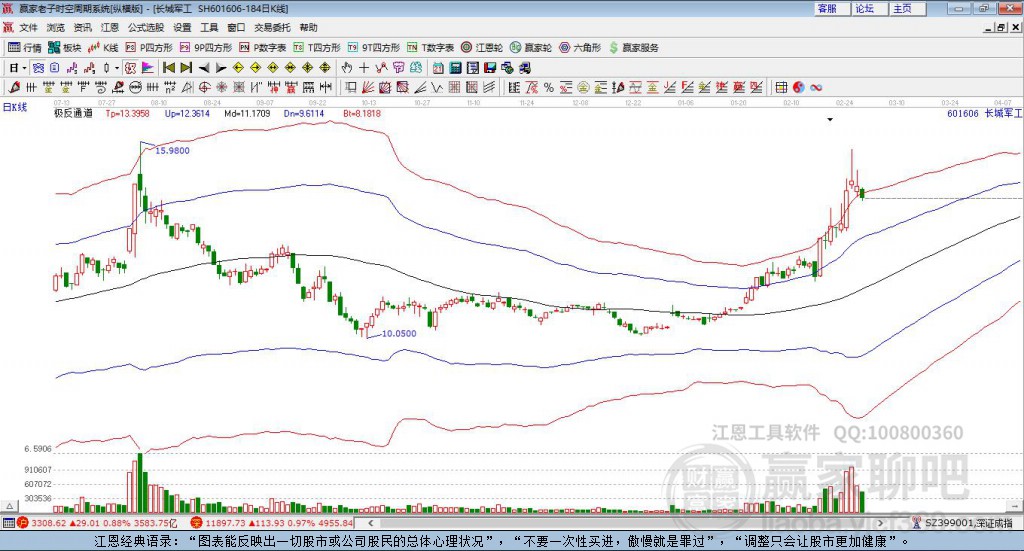
Task: Click the black left arrow icon
Action: coord(204,68)
